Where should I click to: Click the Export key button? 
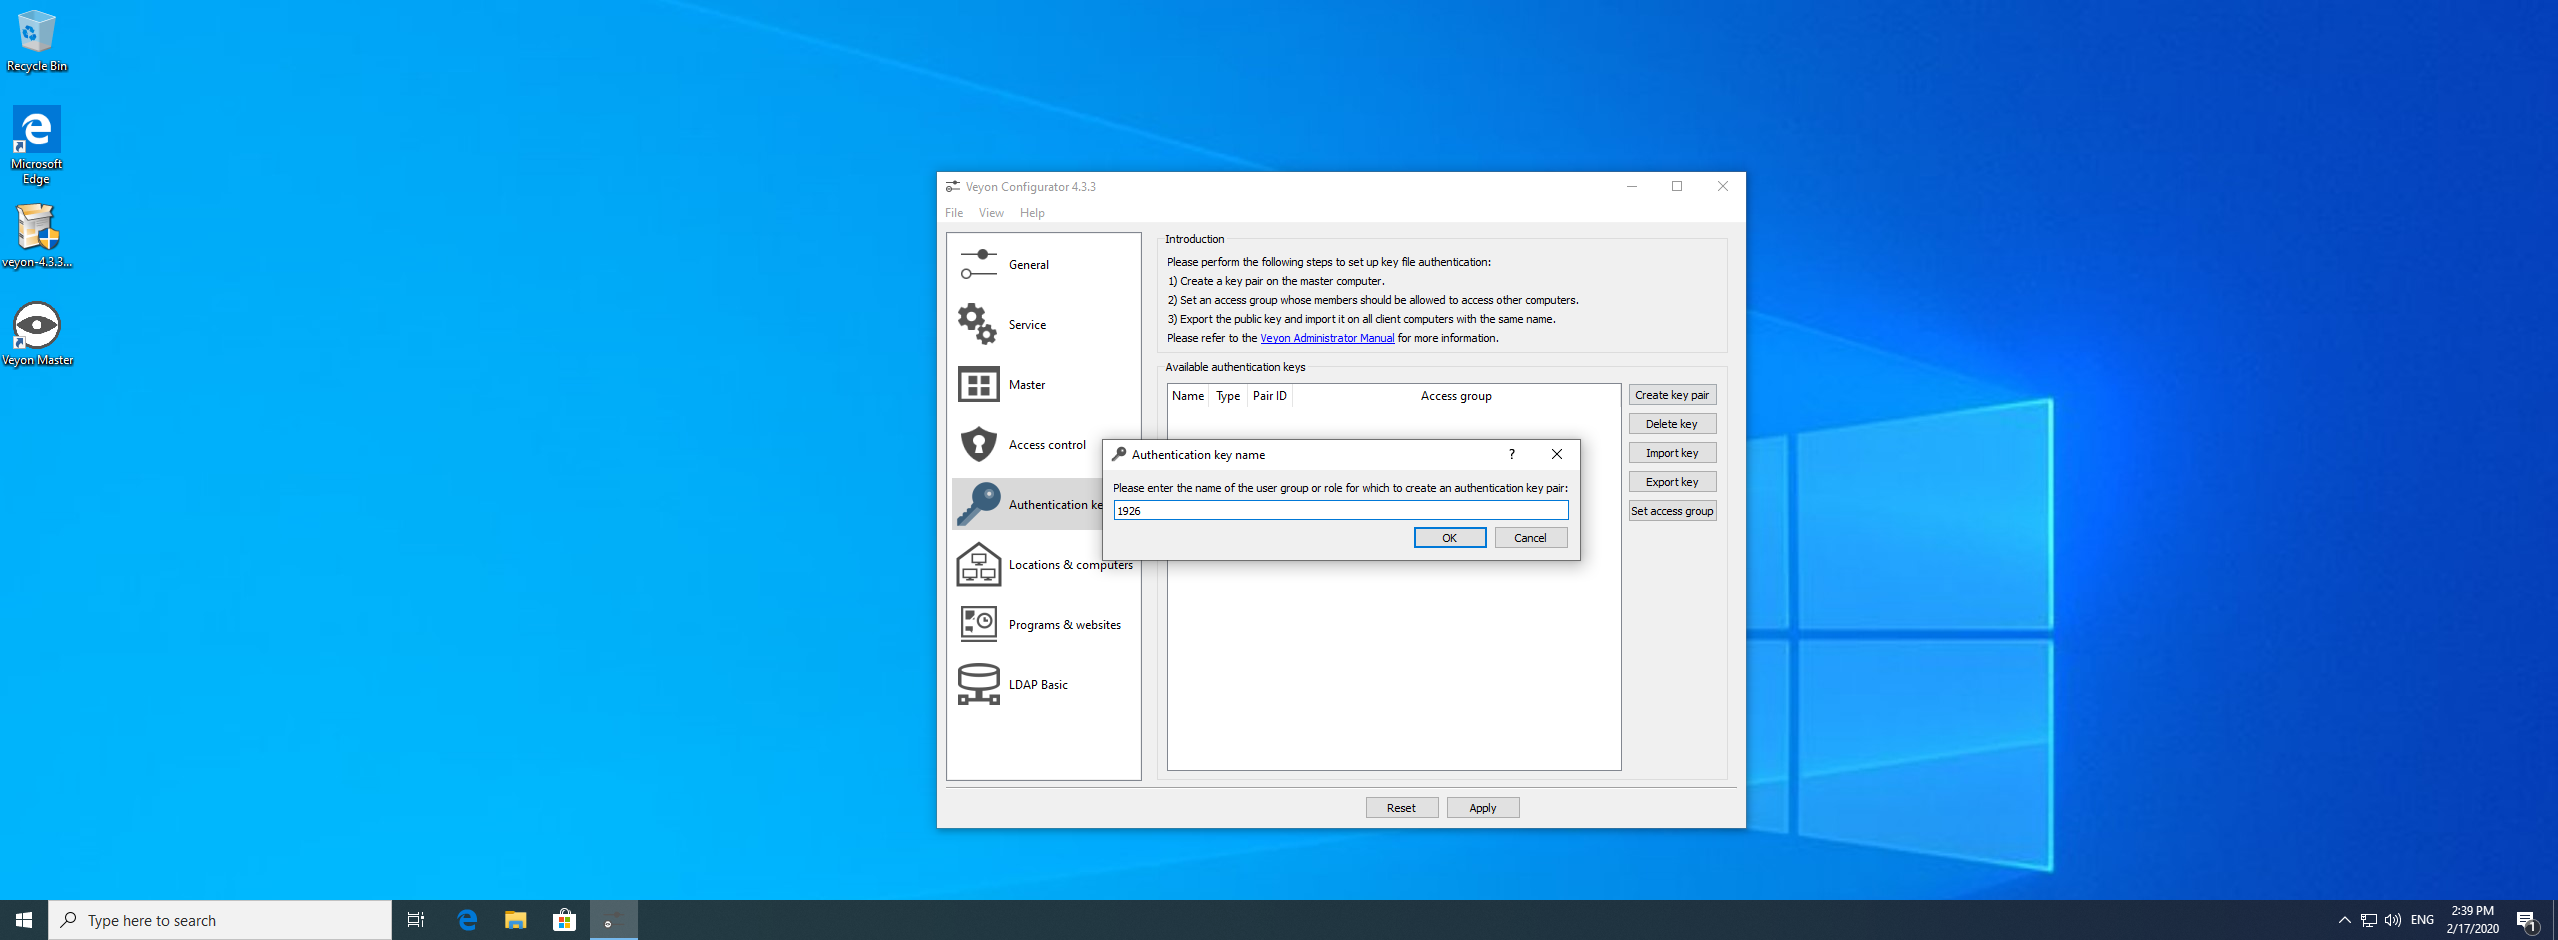coord(1672,482)
